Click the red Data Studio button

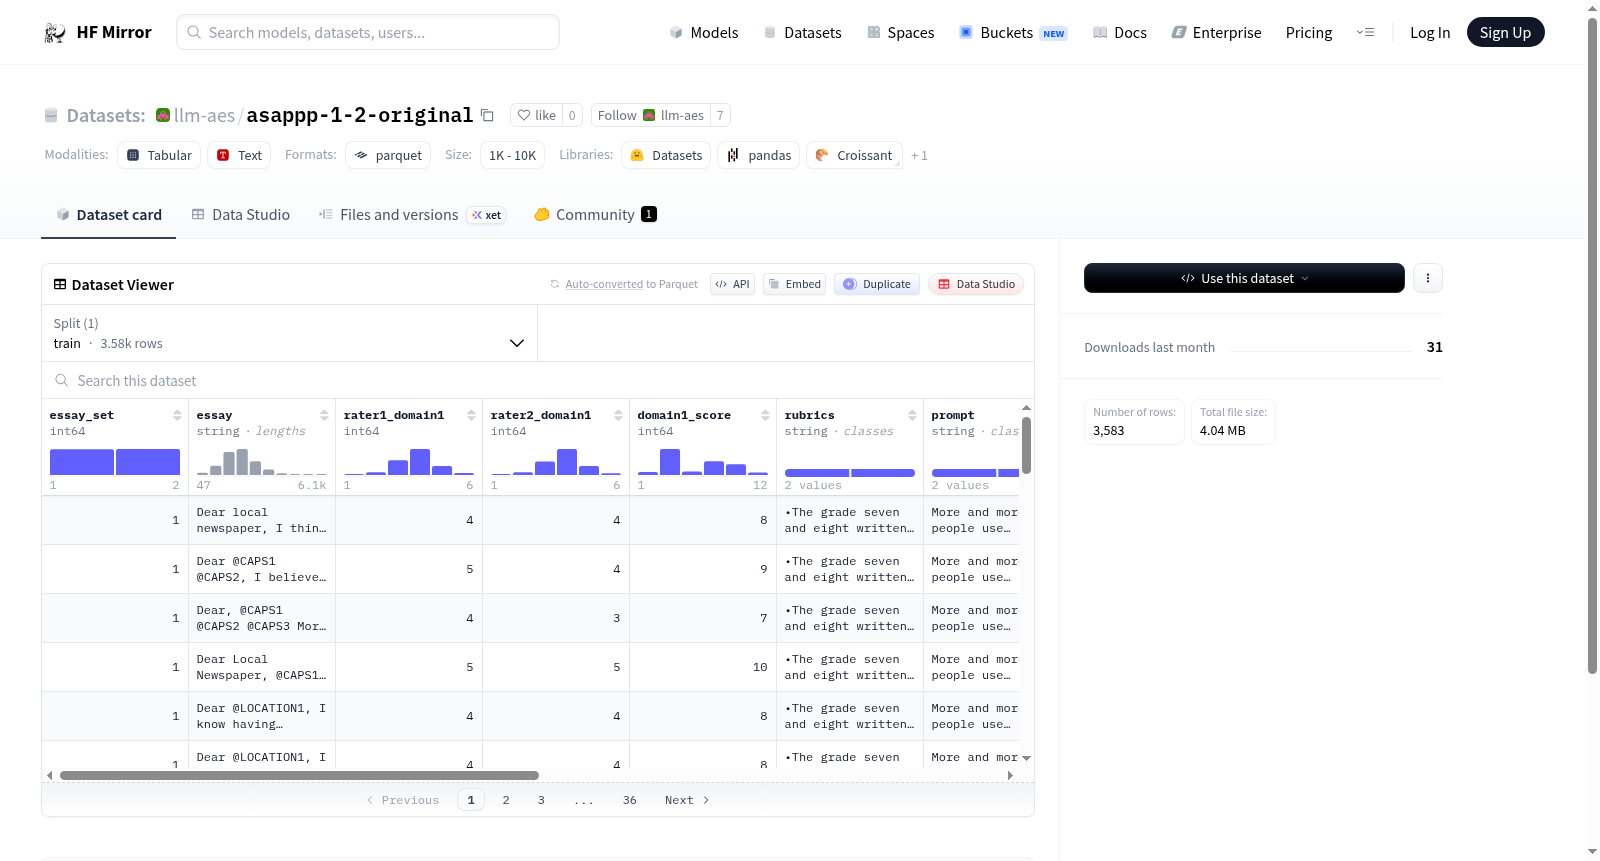click(976, 284)
